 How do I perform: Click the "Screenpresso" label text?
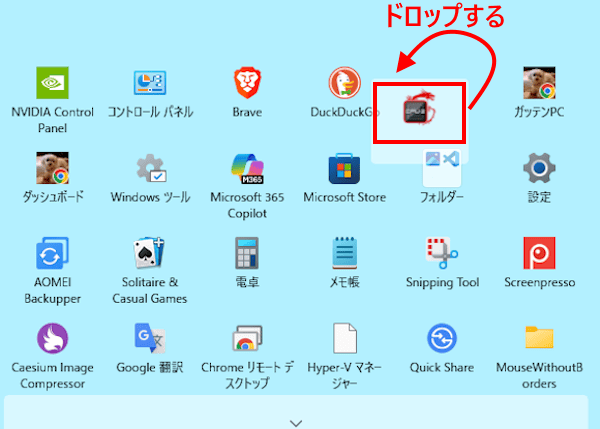540,282
